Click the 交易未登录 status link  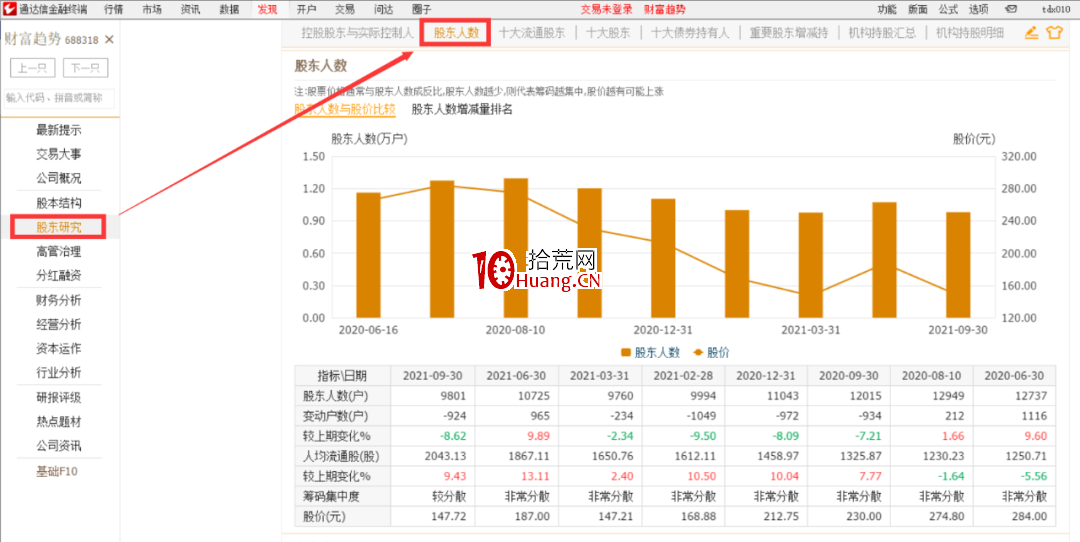[606, 10]
